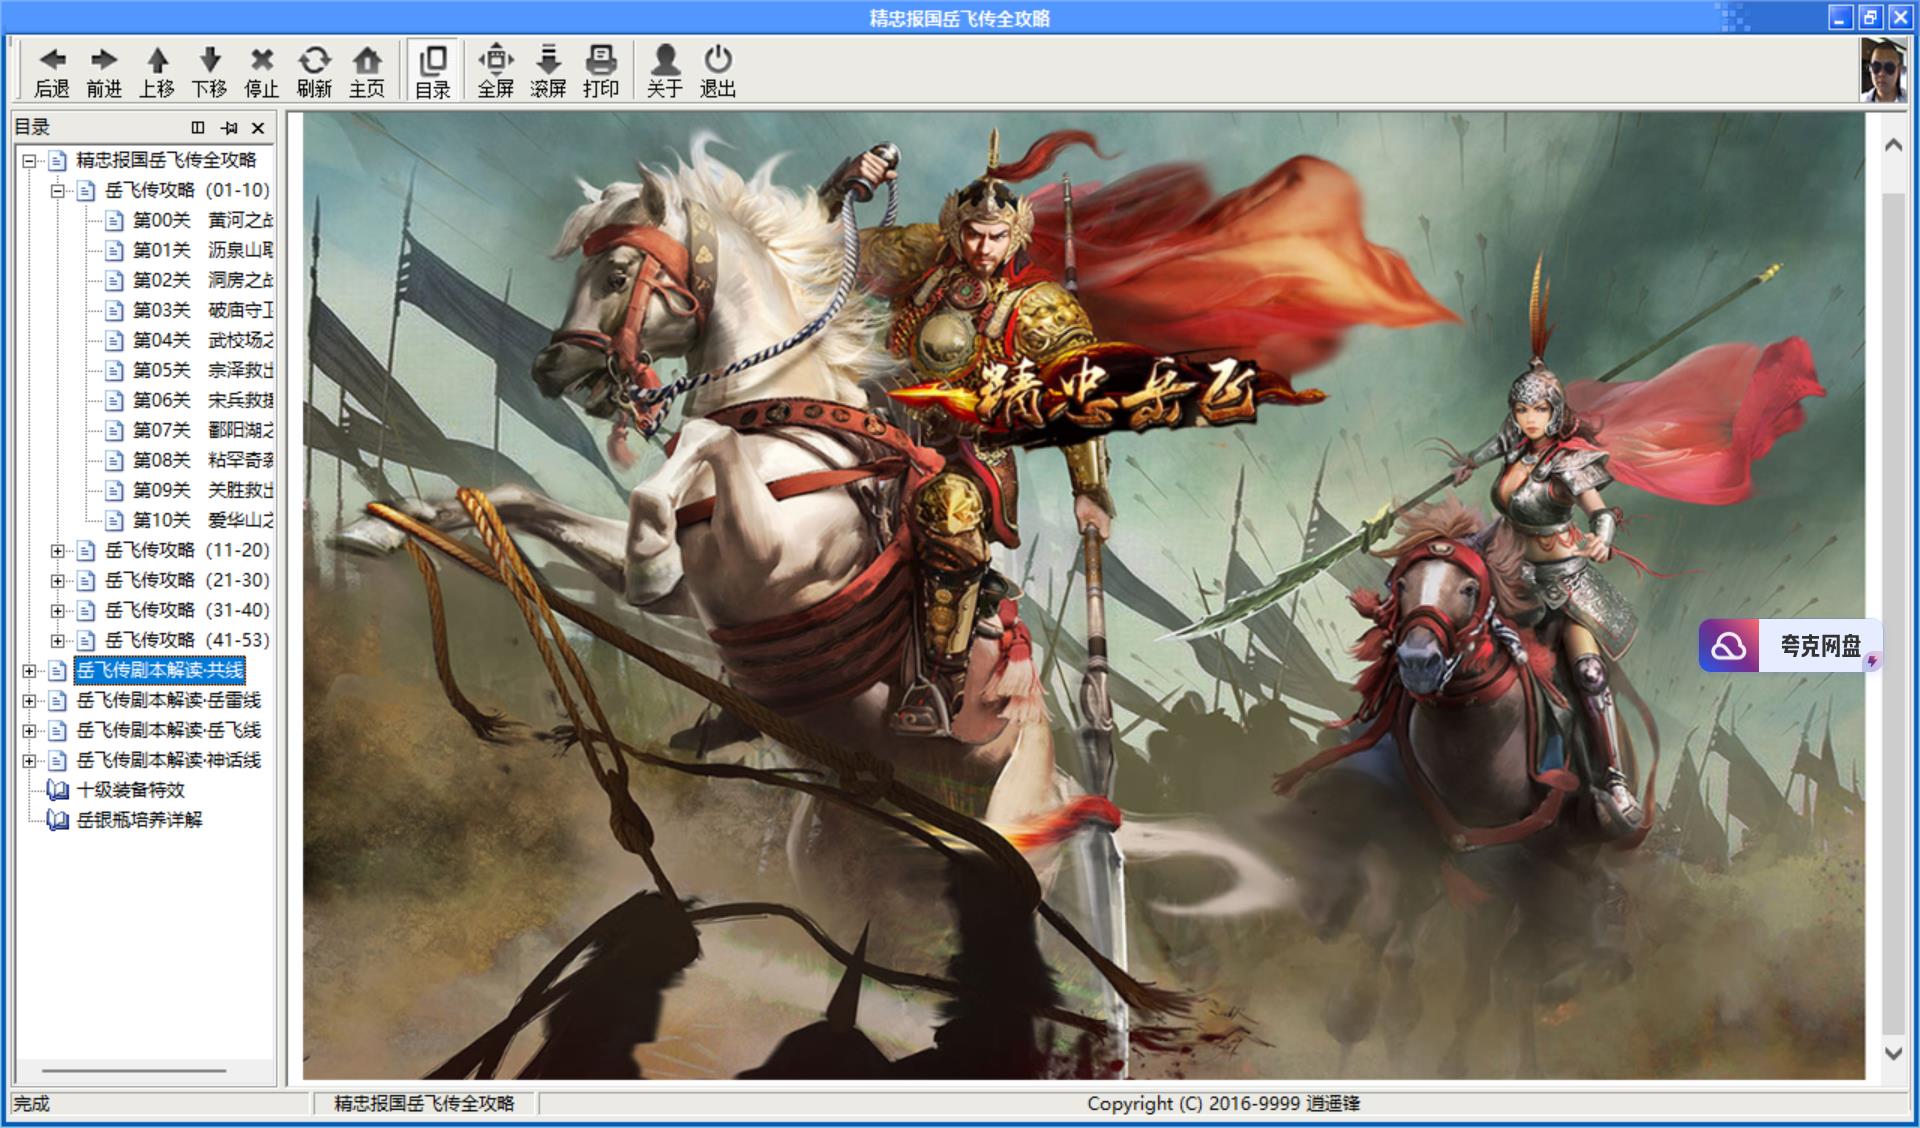Click the book icon beside 岳银瓶培养详解

click(58, 820)
